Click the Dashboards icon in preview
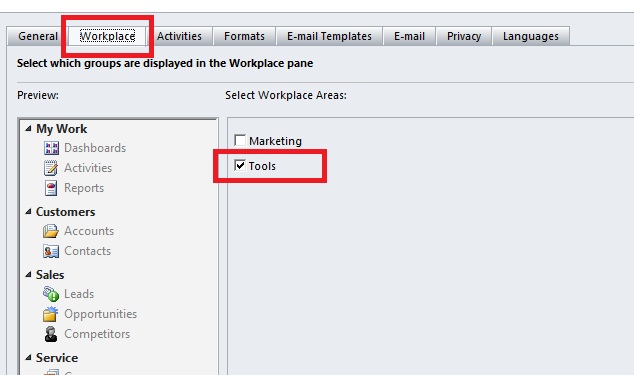Image resolution: width=634 pixels, height=375 pixels. click(51, 148)
